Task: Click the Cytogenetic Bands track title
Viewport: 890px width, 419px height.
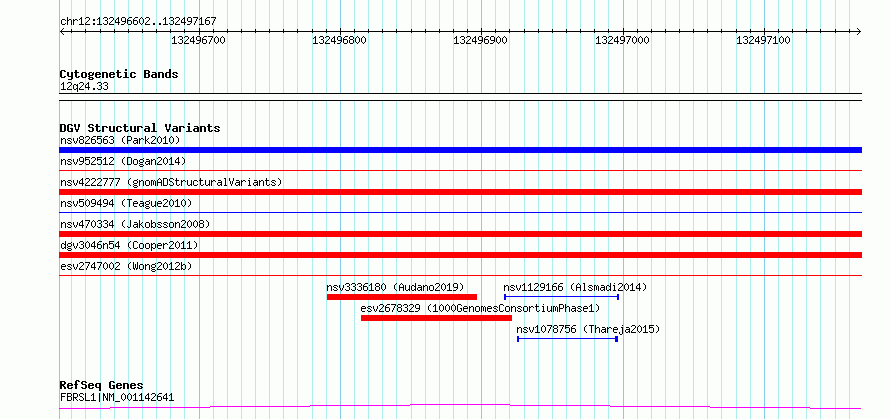Action: click(119, 74)
